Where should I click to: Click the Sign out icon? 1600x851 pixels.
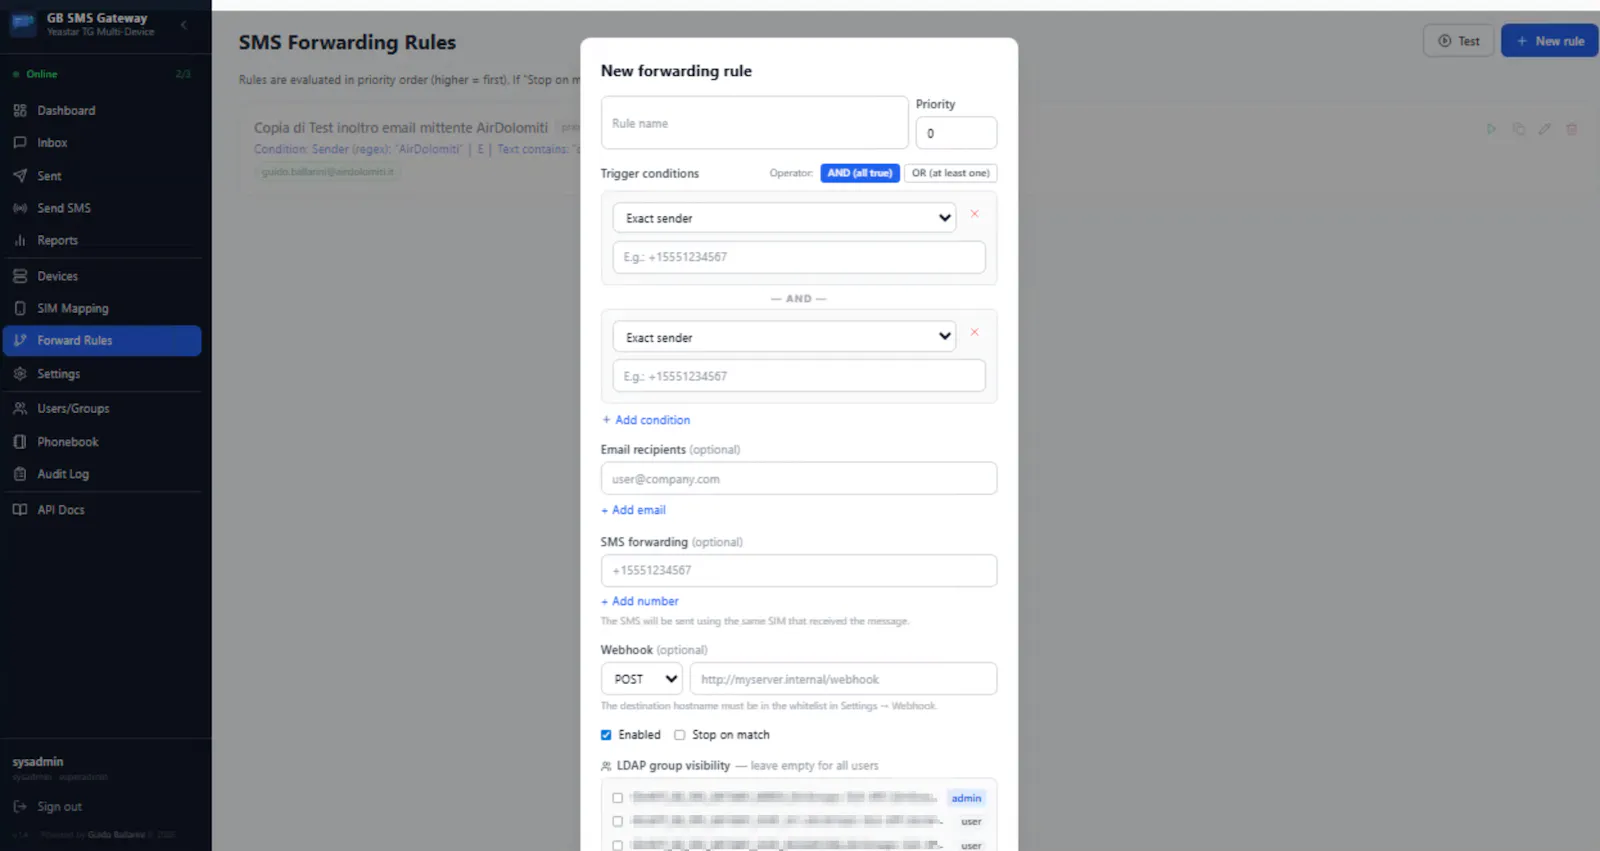tap(20, 807)
